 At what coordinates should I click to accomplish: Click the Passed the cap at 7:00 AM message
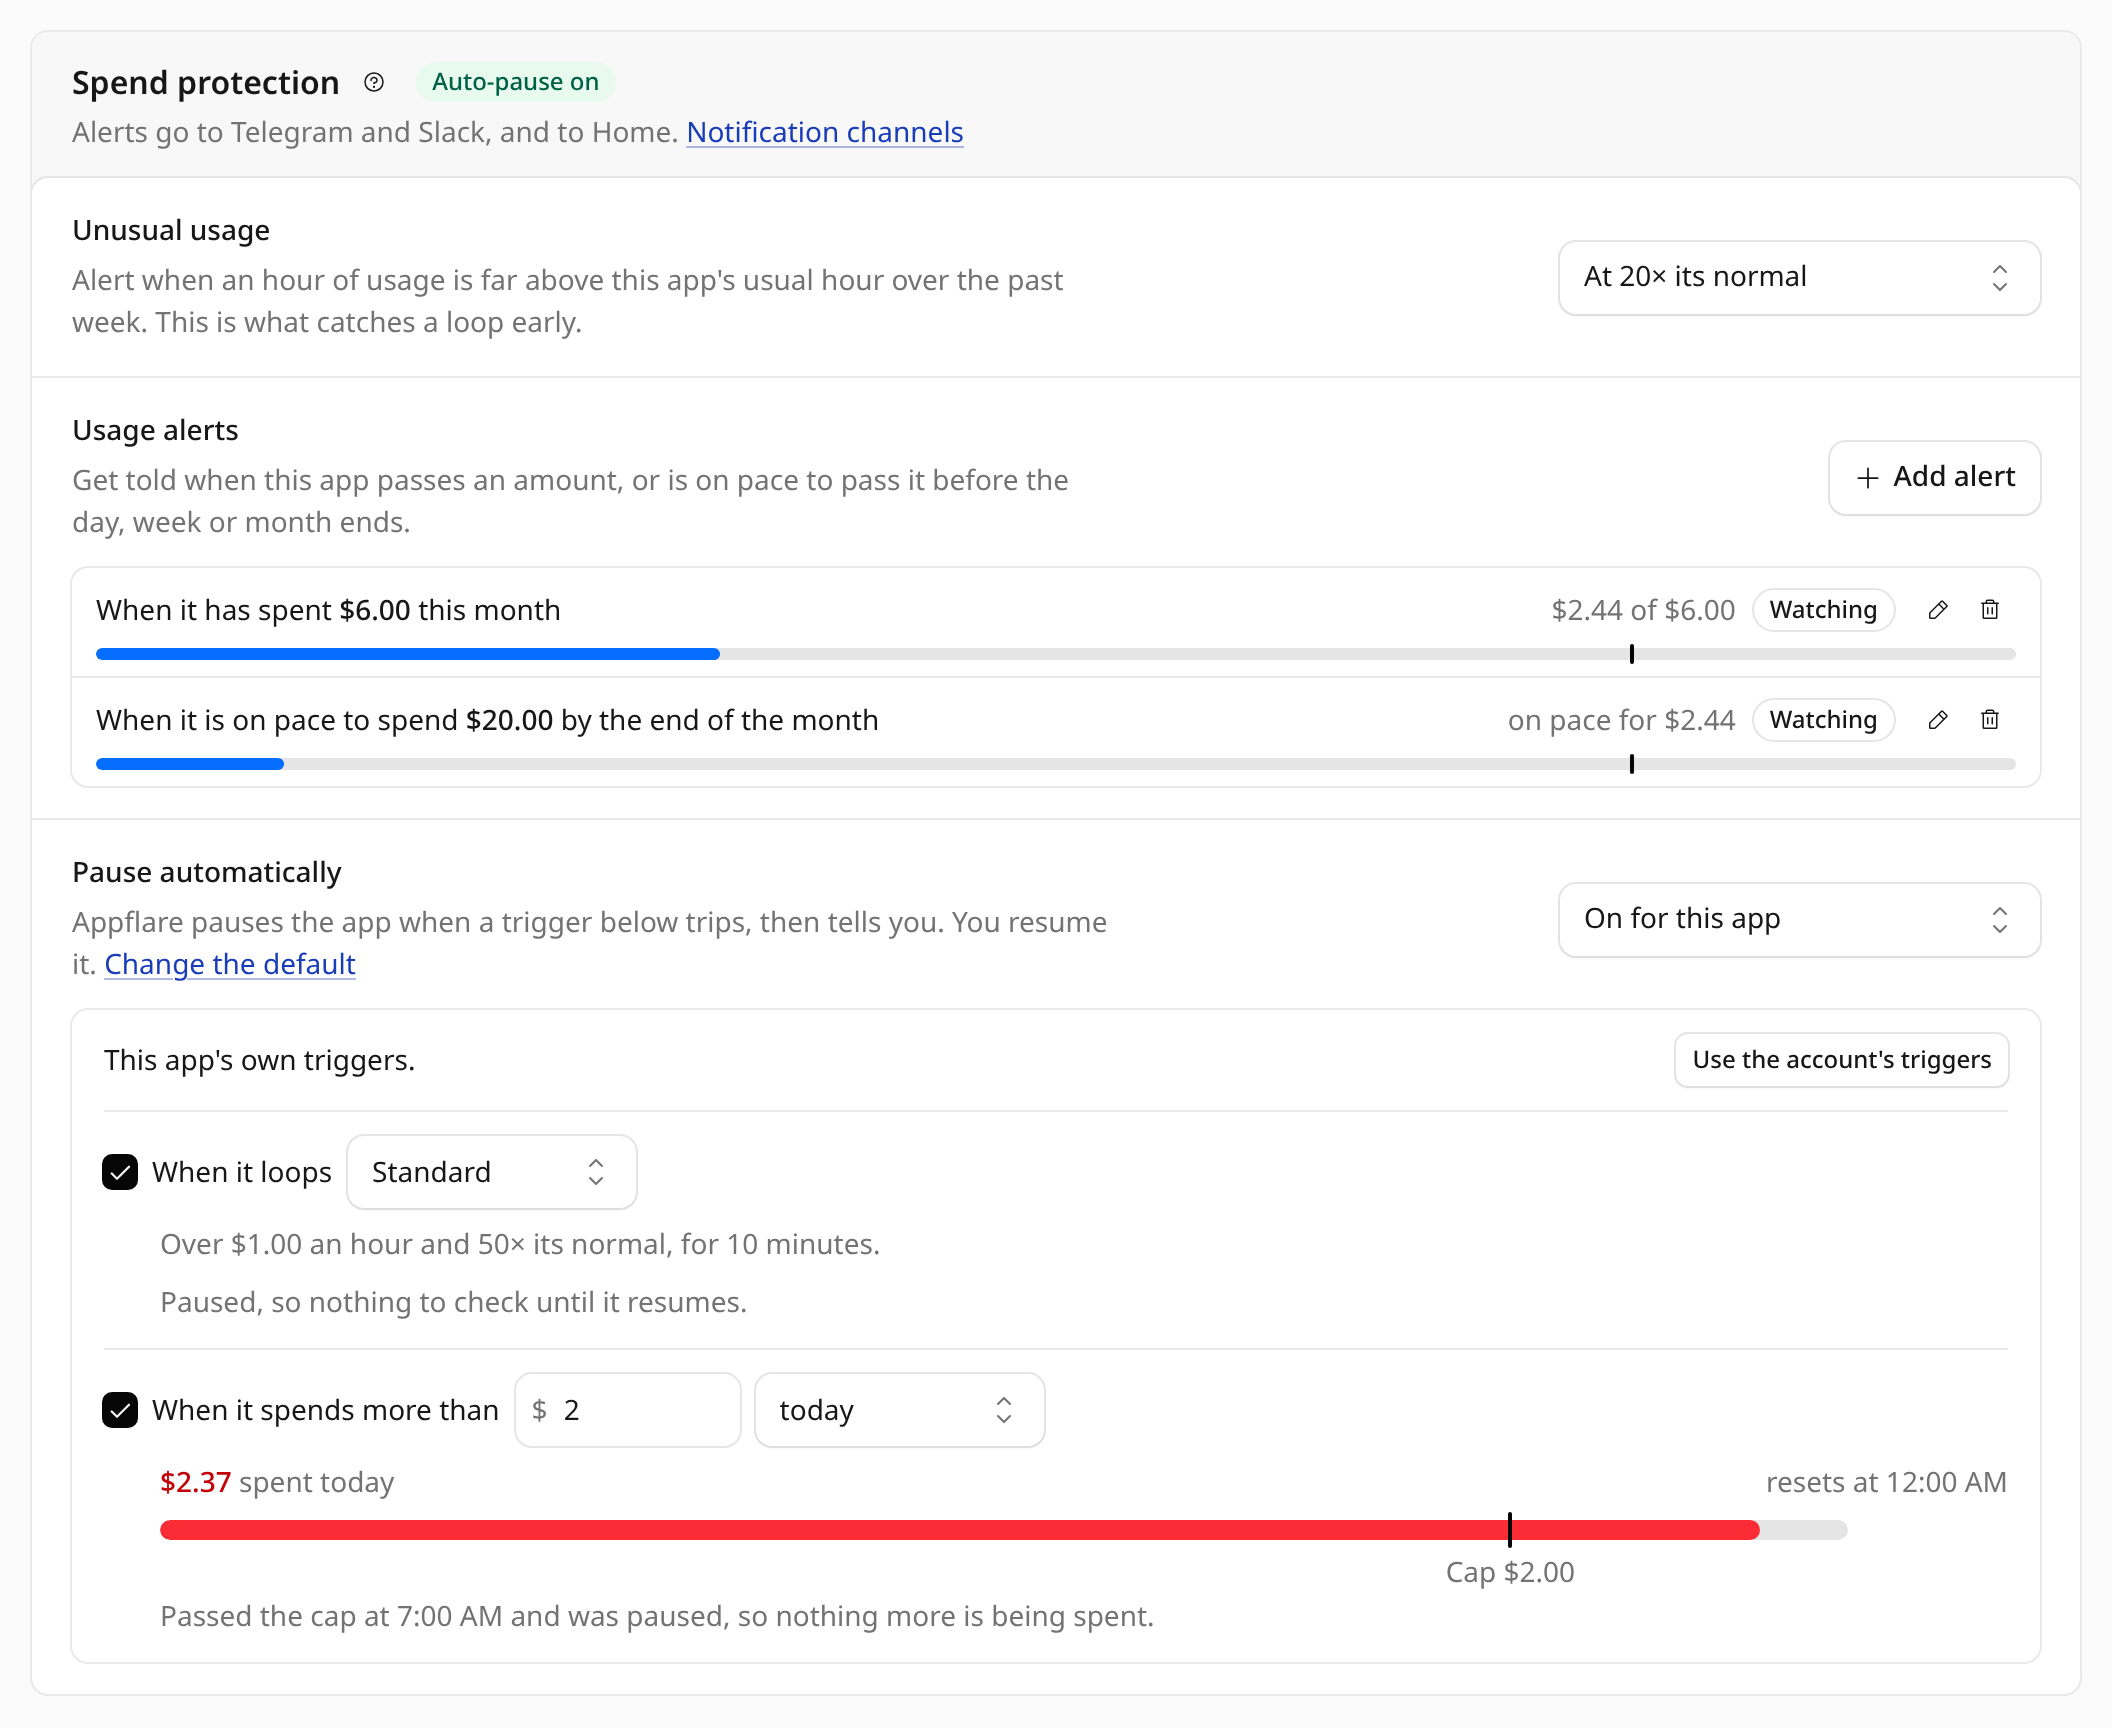pos(657,1616)
